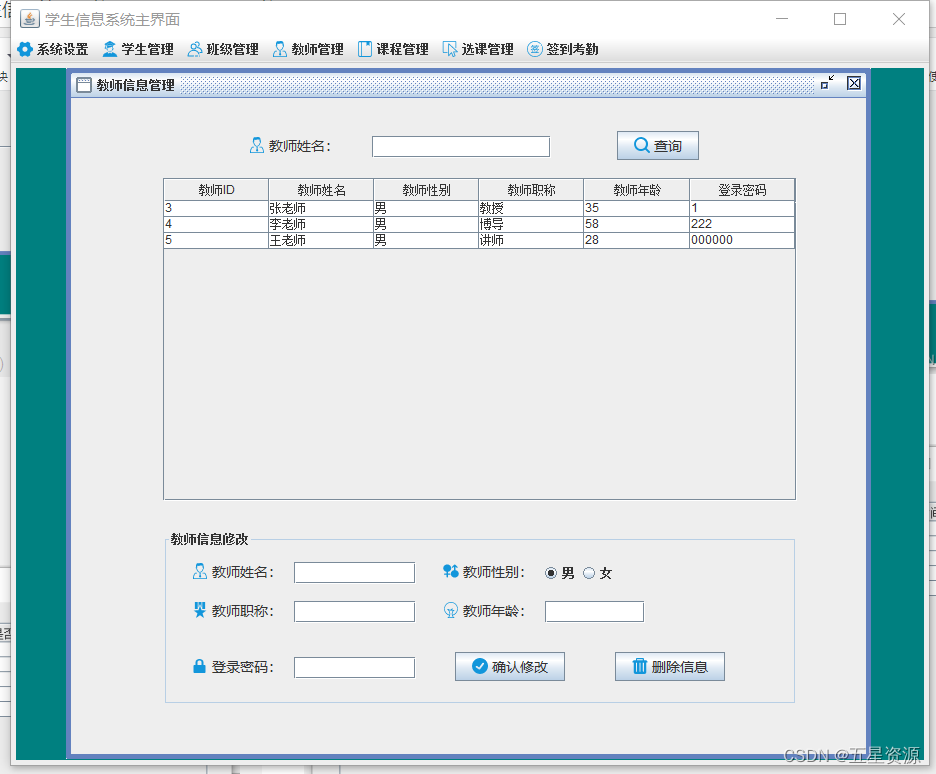
Task: Click the group icon beside 班级管理
Action: tap(195, 49)
